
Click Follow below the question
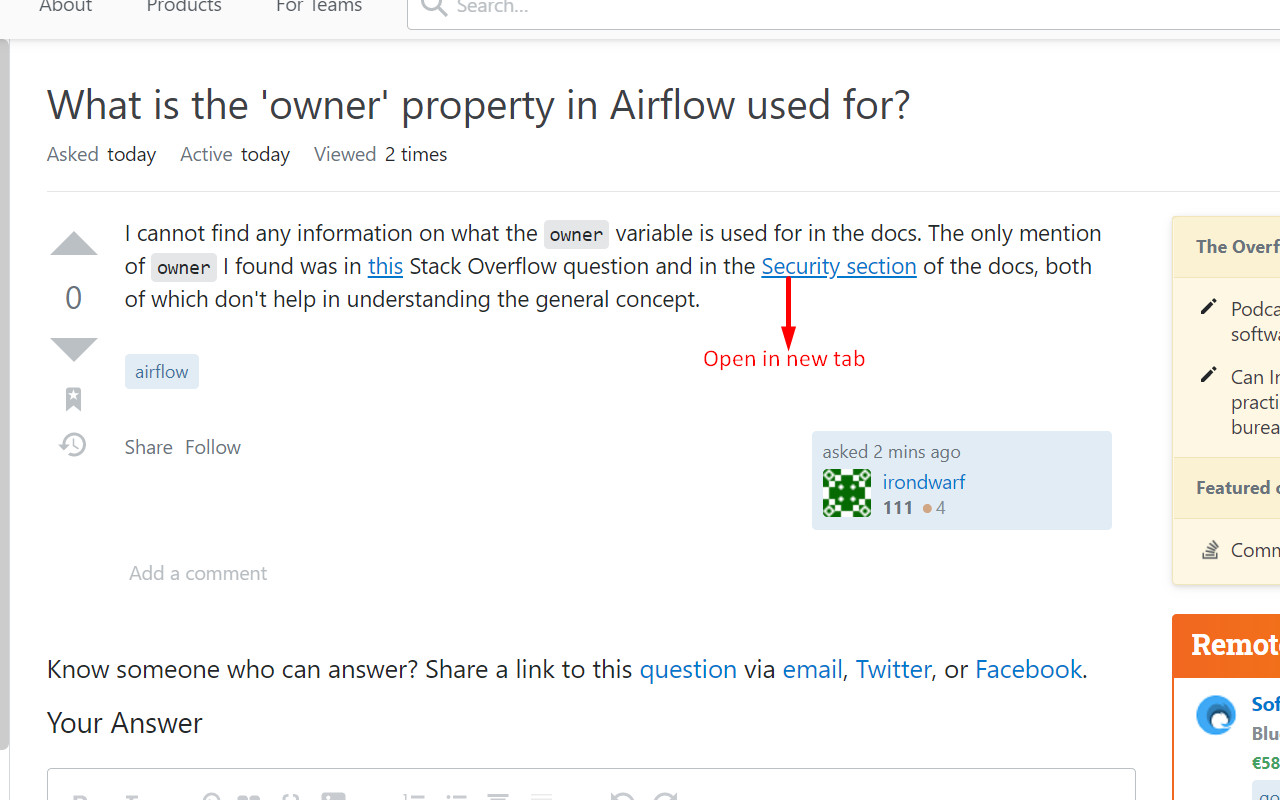click(x=213, y=447)
